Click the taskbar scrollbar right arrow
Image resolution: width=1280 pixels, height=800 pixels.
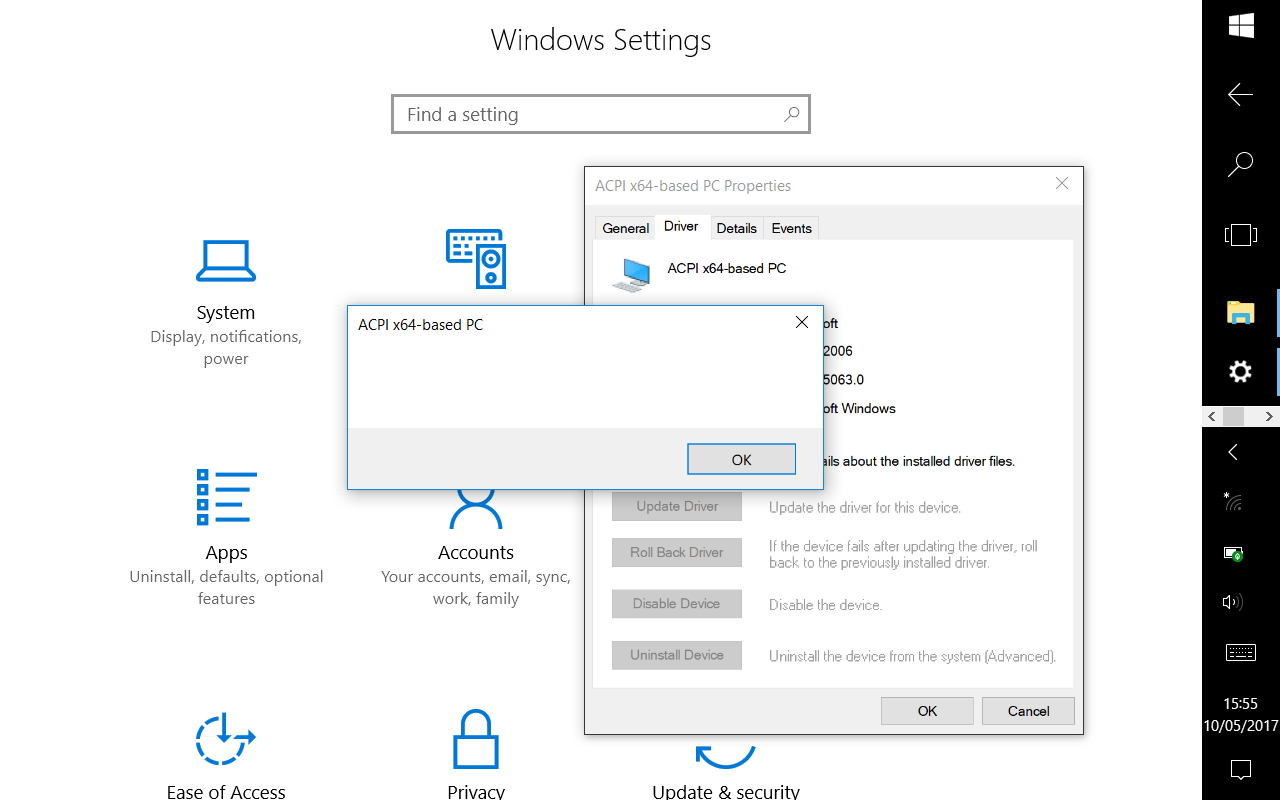[1269, 416]
